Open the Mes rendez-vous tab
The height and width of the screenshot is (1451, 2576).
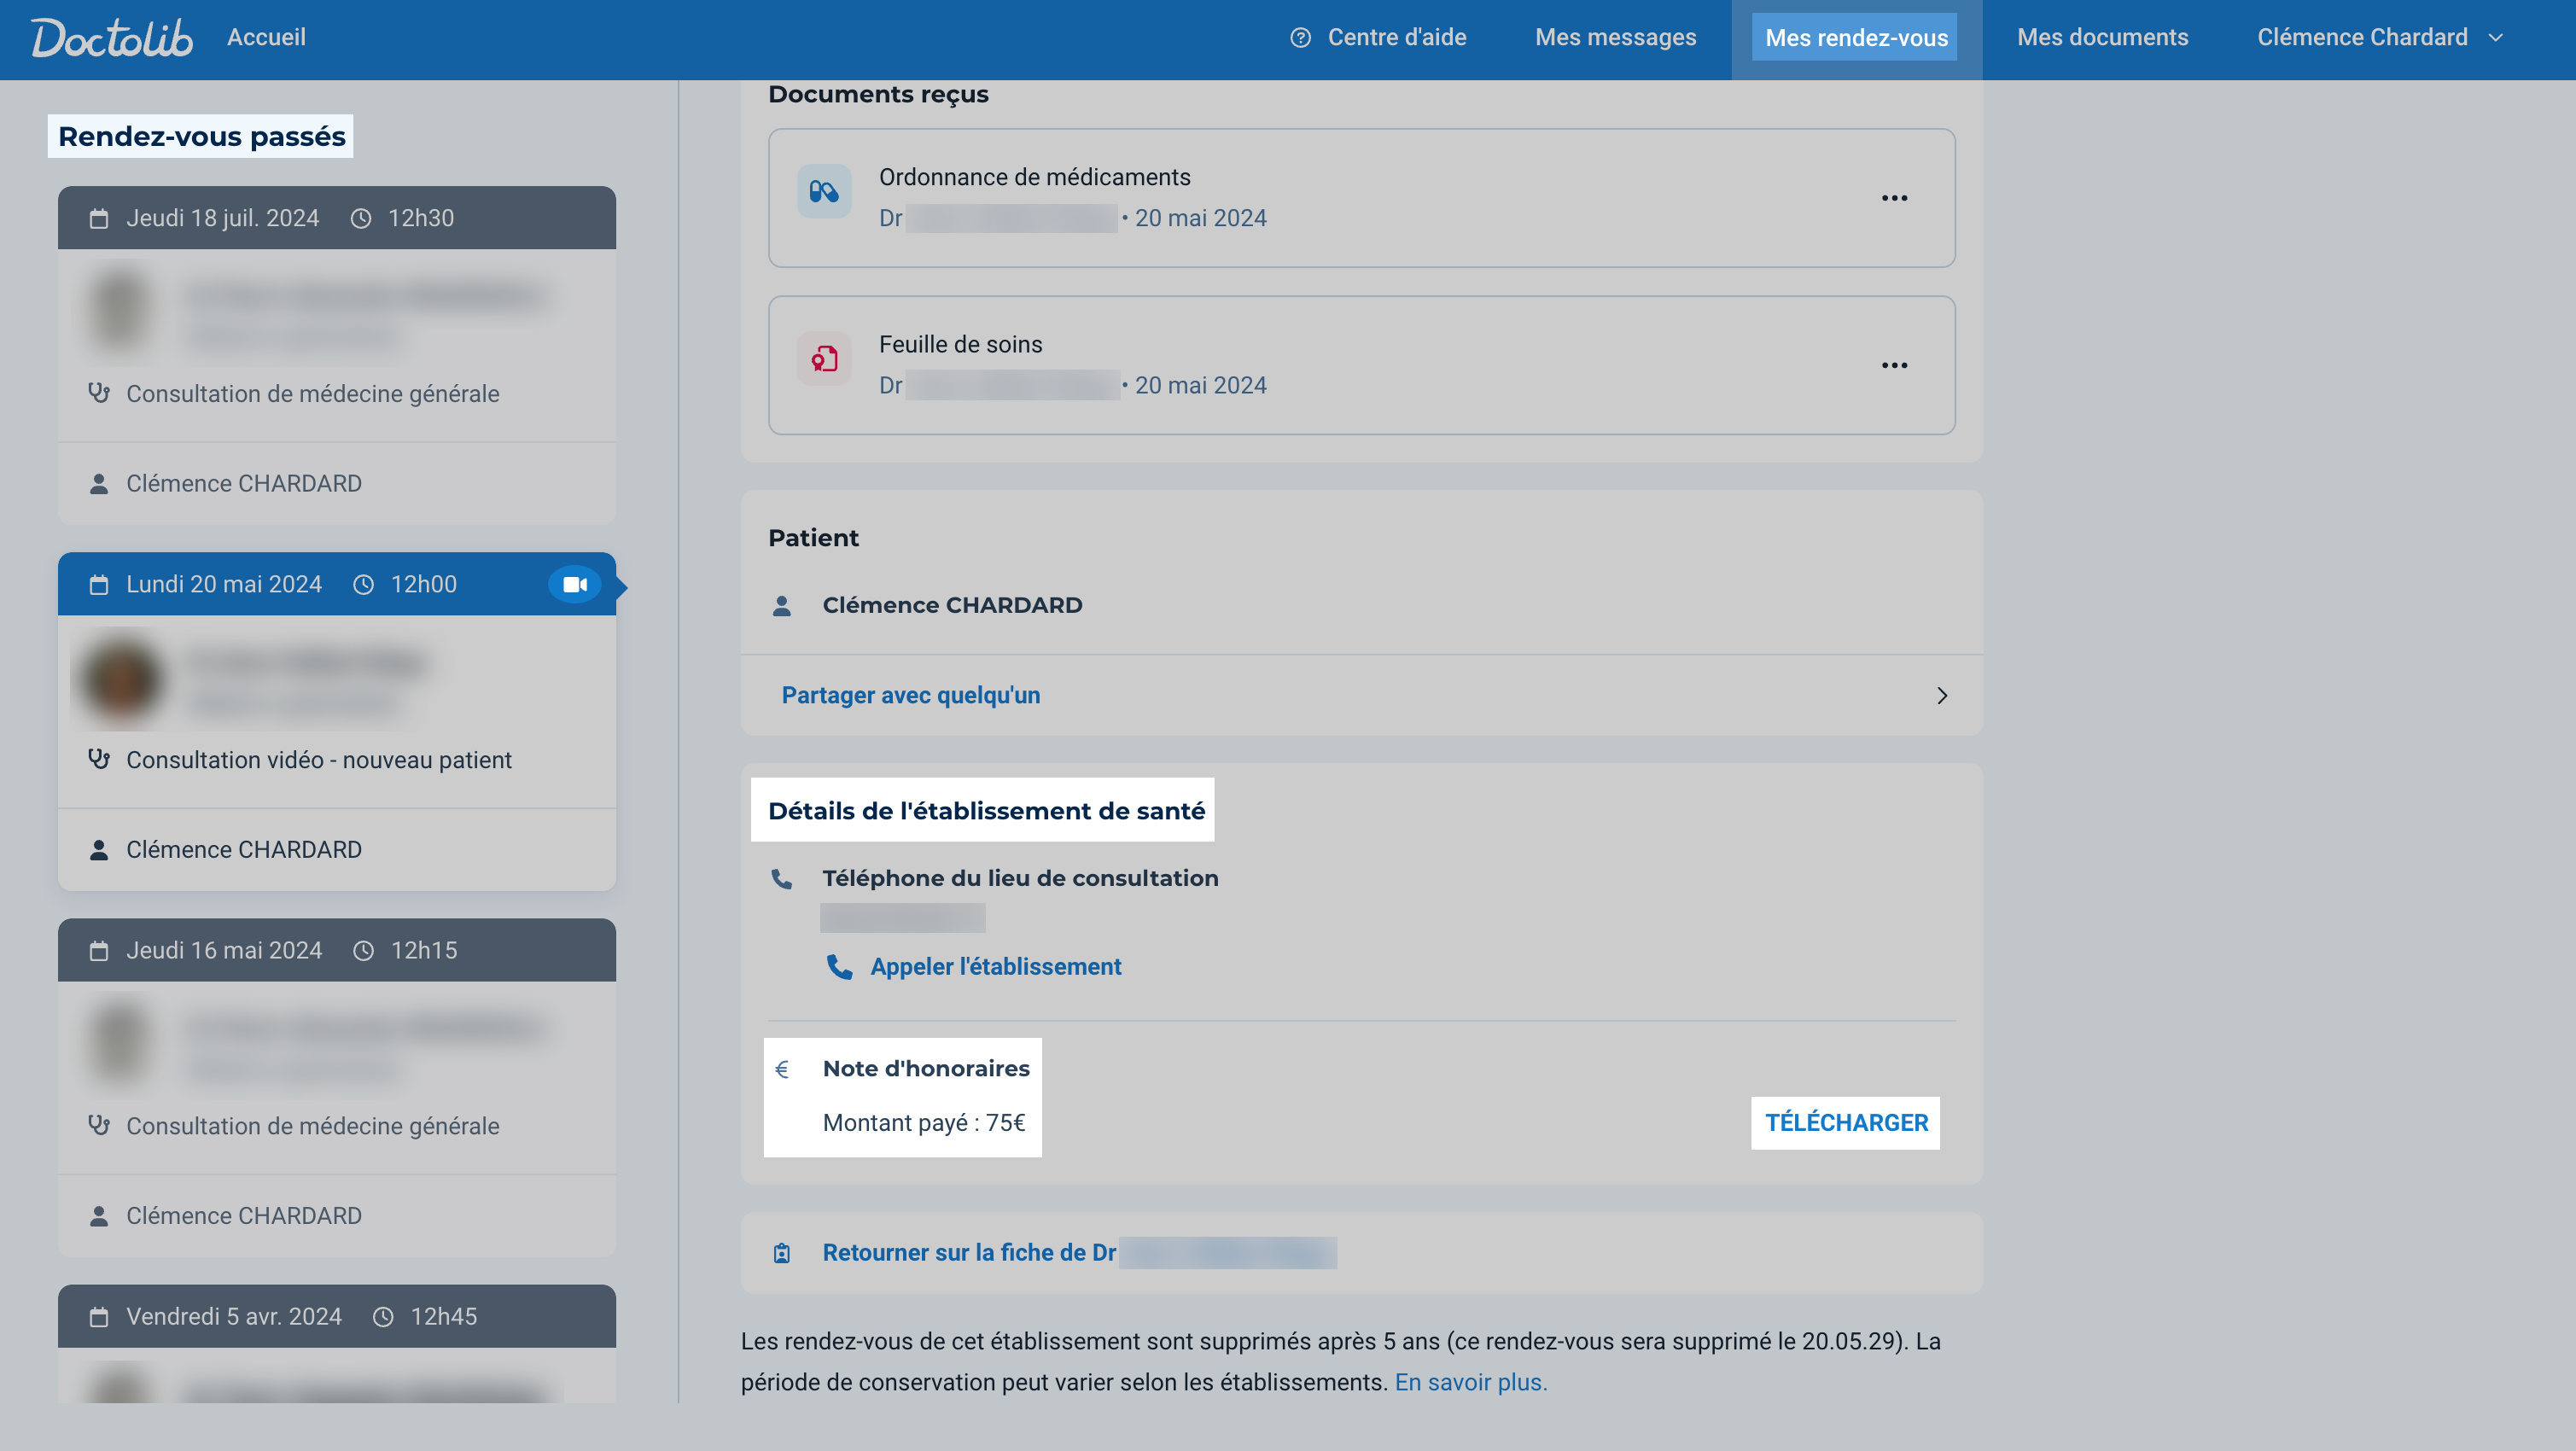[x=1856, y=38]
